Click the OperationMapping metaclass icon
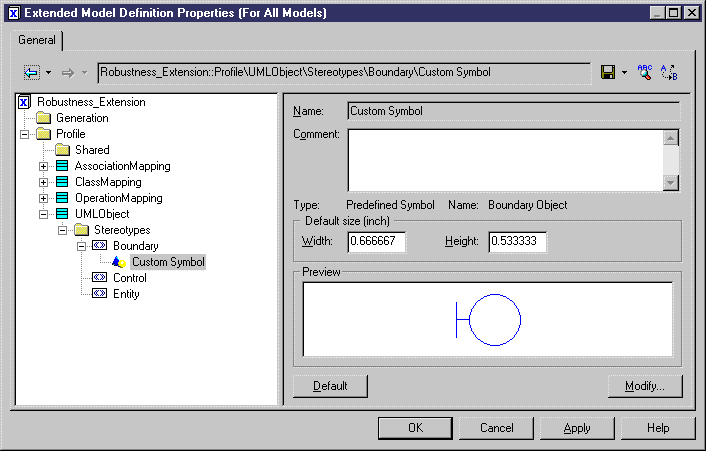The height and width of the screenshot is (451, 706). [62, 198]
